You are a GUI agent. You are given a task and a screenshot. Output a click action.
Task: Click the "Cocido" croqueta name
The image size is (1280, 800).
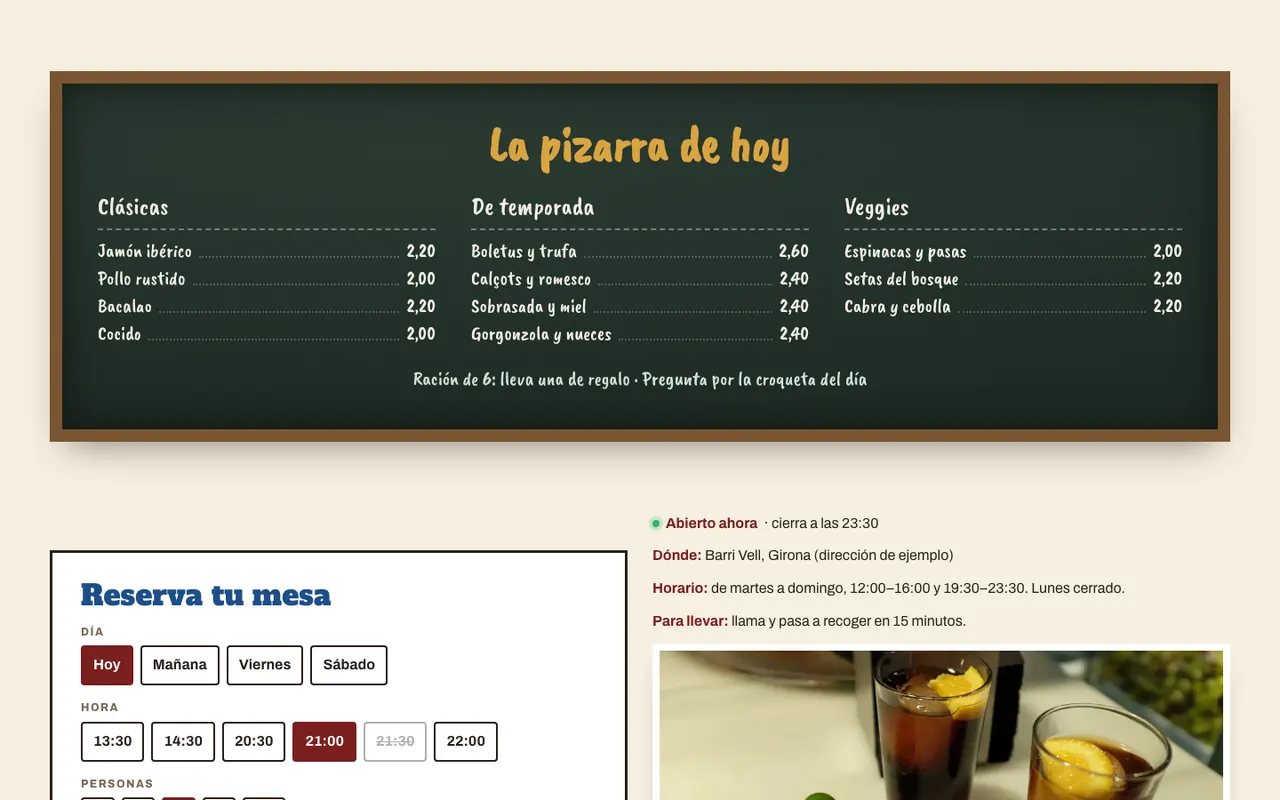(120, 334)
